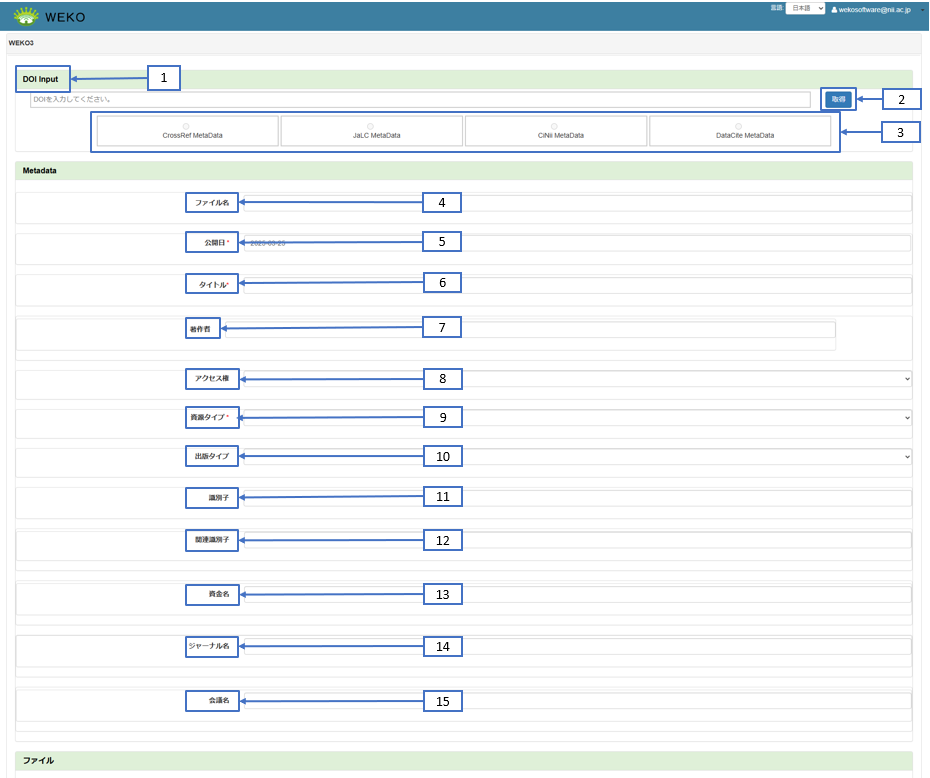Click the DOI input text field
The height and width of the screenshot is (778, 930).
click(x=420, y=100)
